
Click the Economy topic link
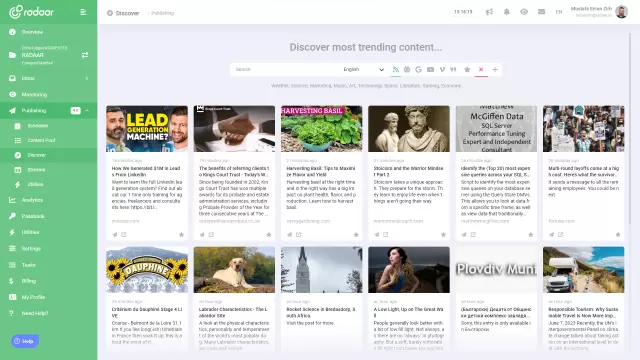tap(451, 86)
